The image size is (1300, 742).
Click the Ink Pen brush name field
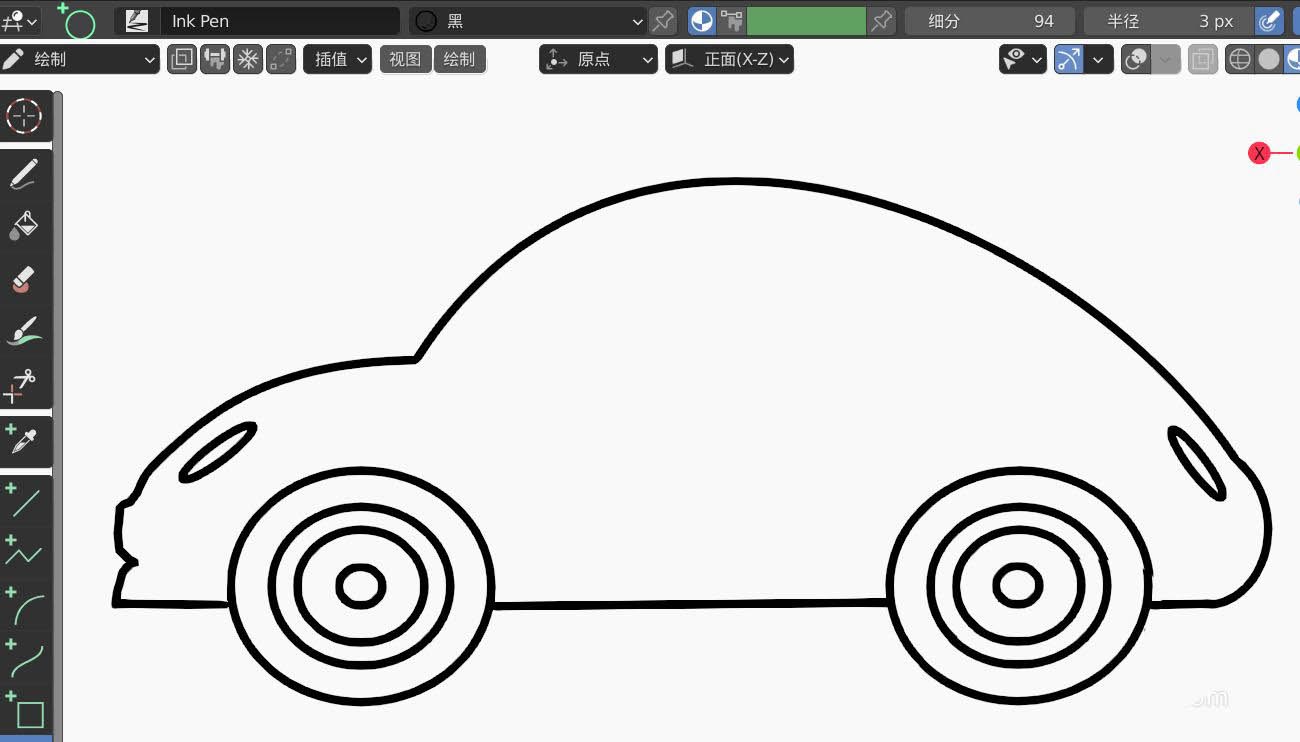280,20
